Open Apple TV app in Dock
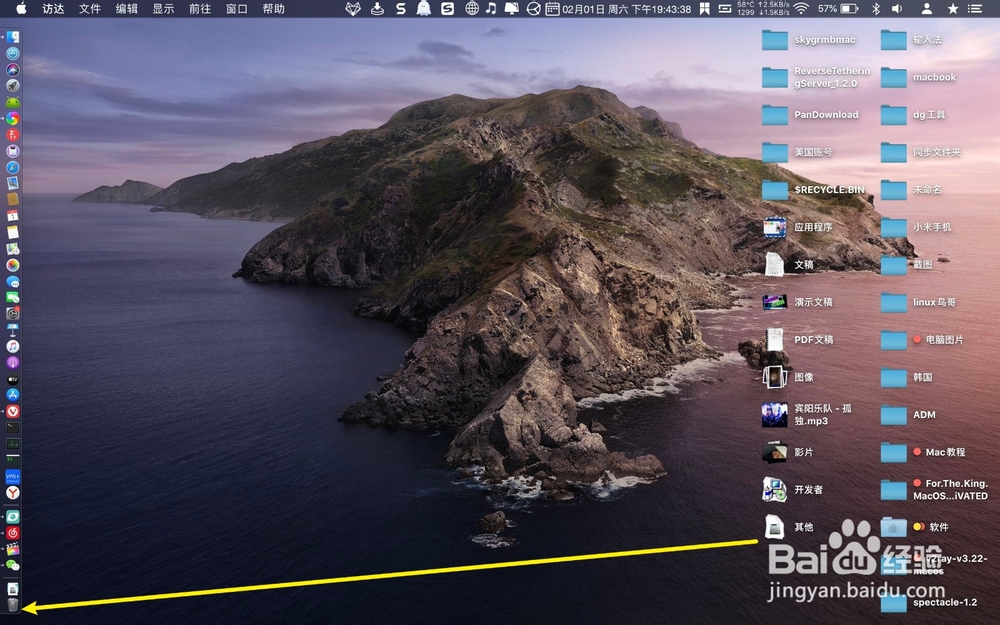This screenshot has height=625, width=1000. click(13, 379)
